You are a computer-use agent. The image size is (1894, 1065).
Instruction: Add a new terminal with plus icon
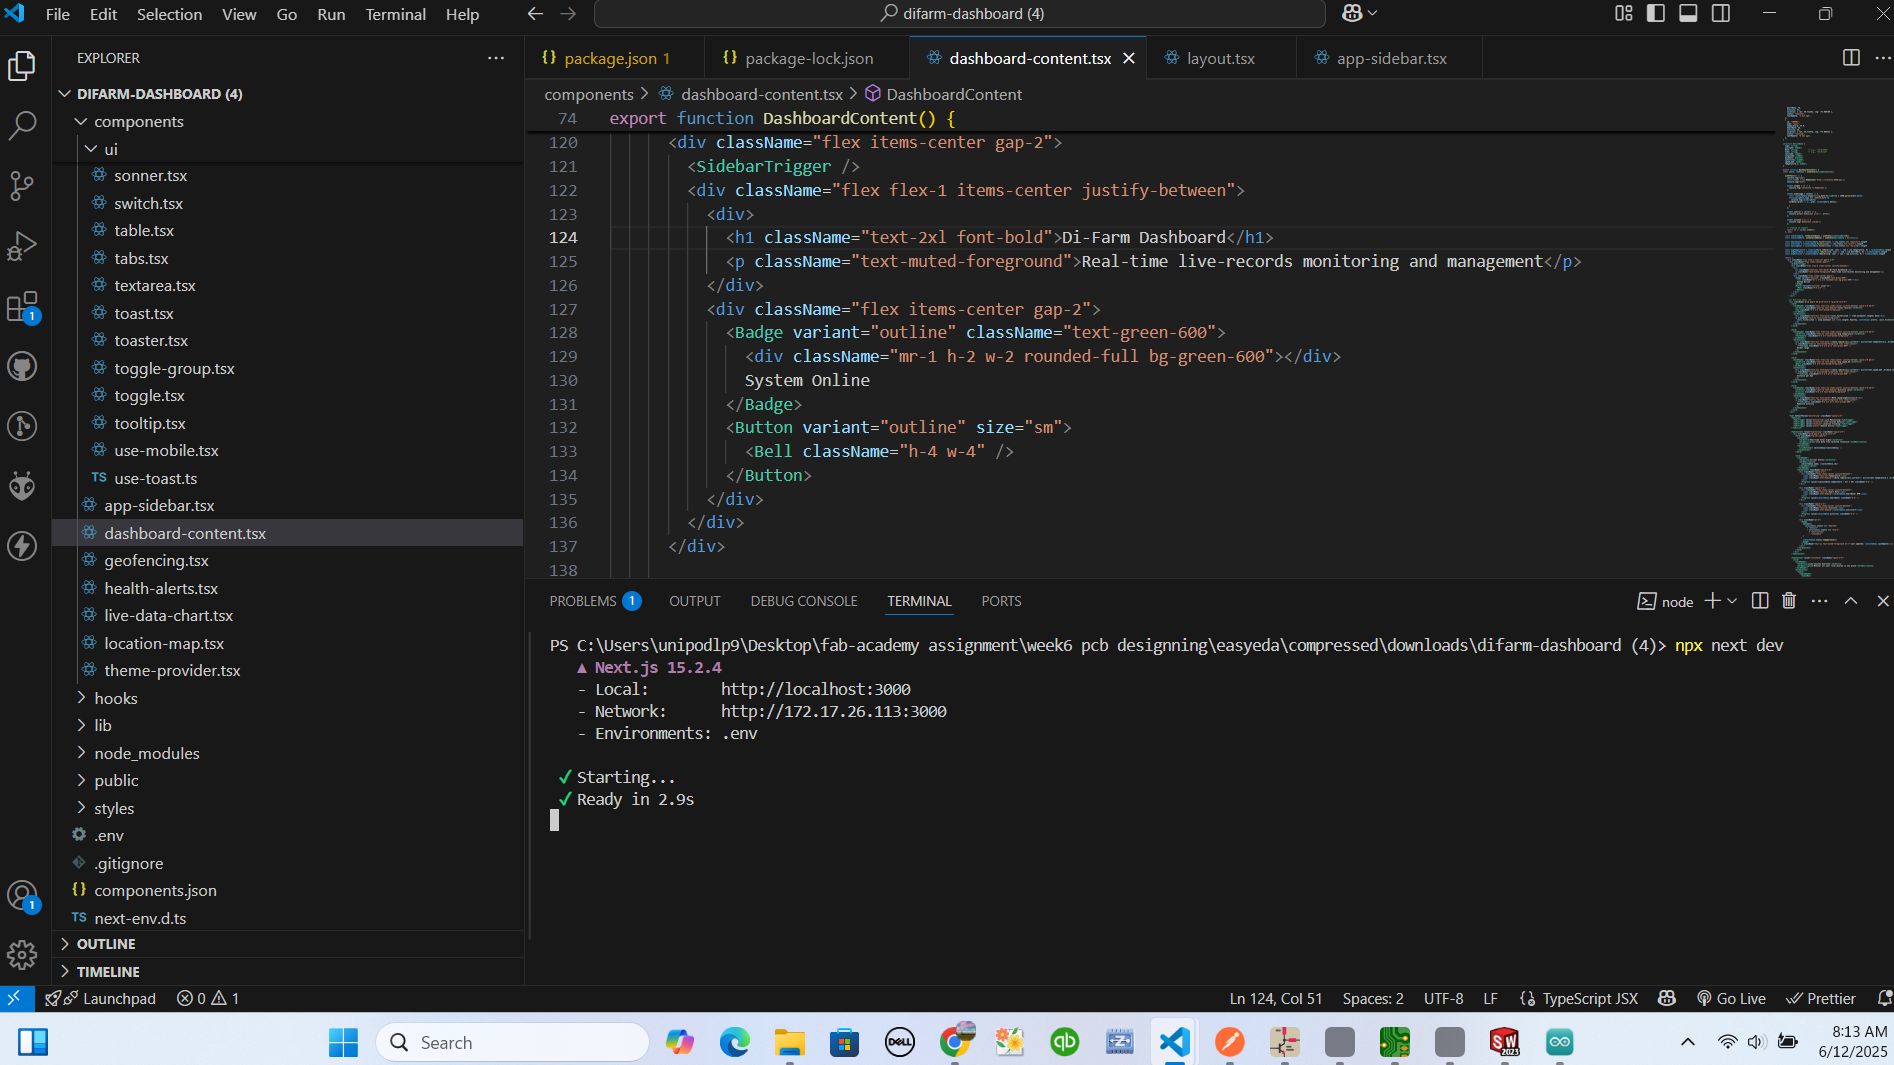coord(1712,601)
